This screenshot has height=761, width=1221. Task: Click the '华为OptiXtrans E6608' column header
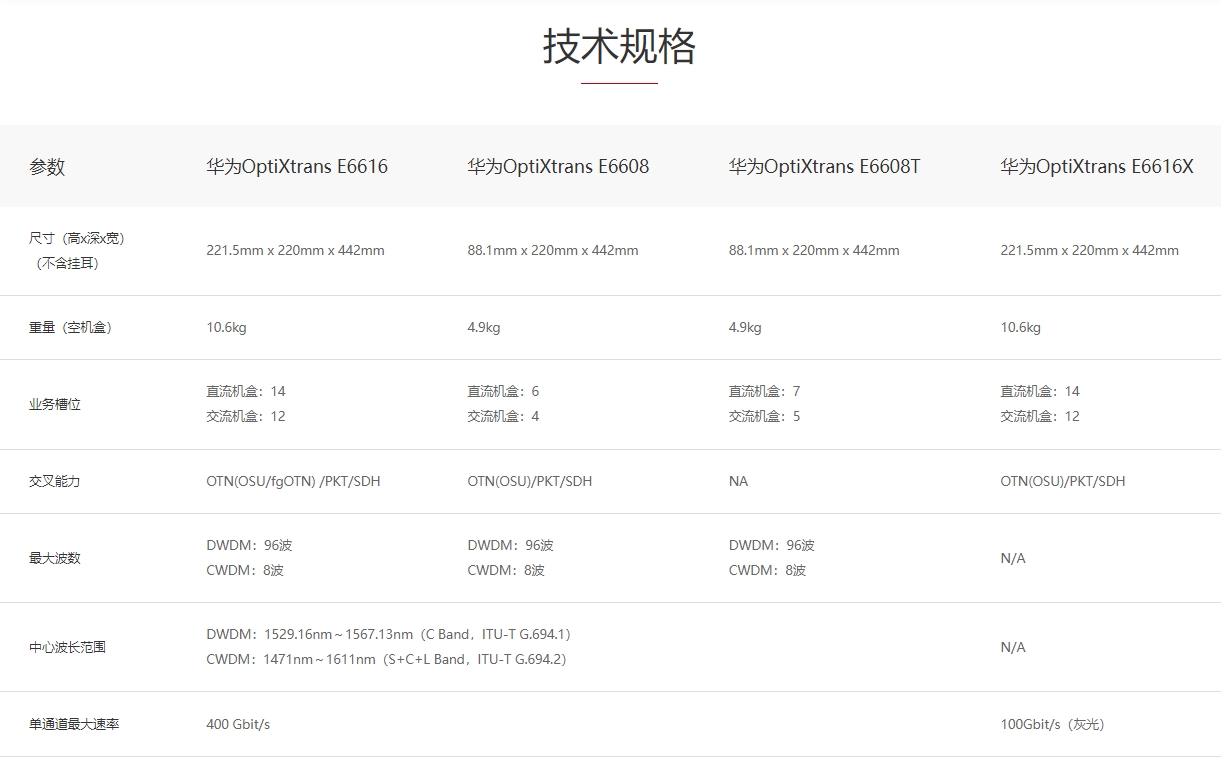(x=558, y=167)
